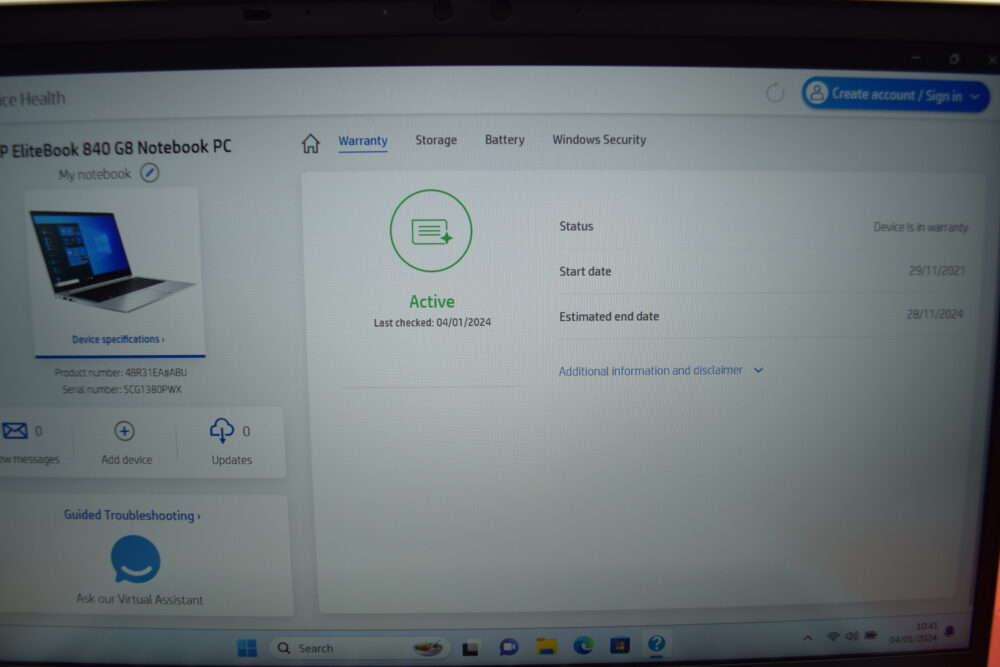
Task: Open Updates with the cloud download icon
Action: pos(222,431)
